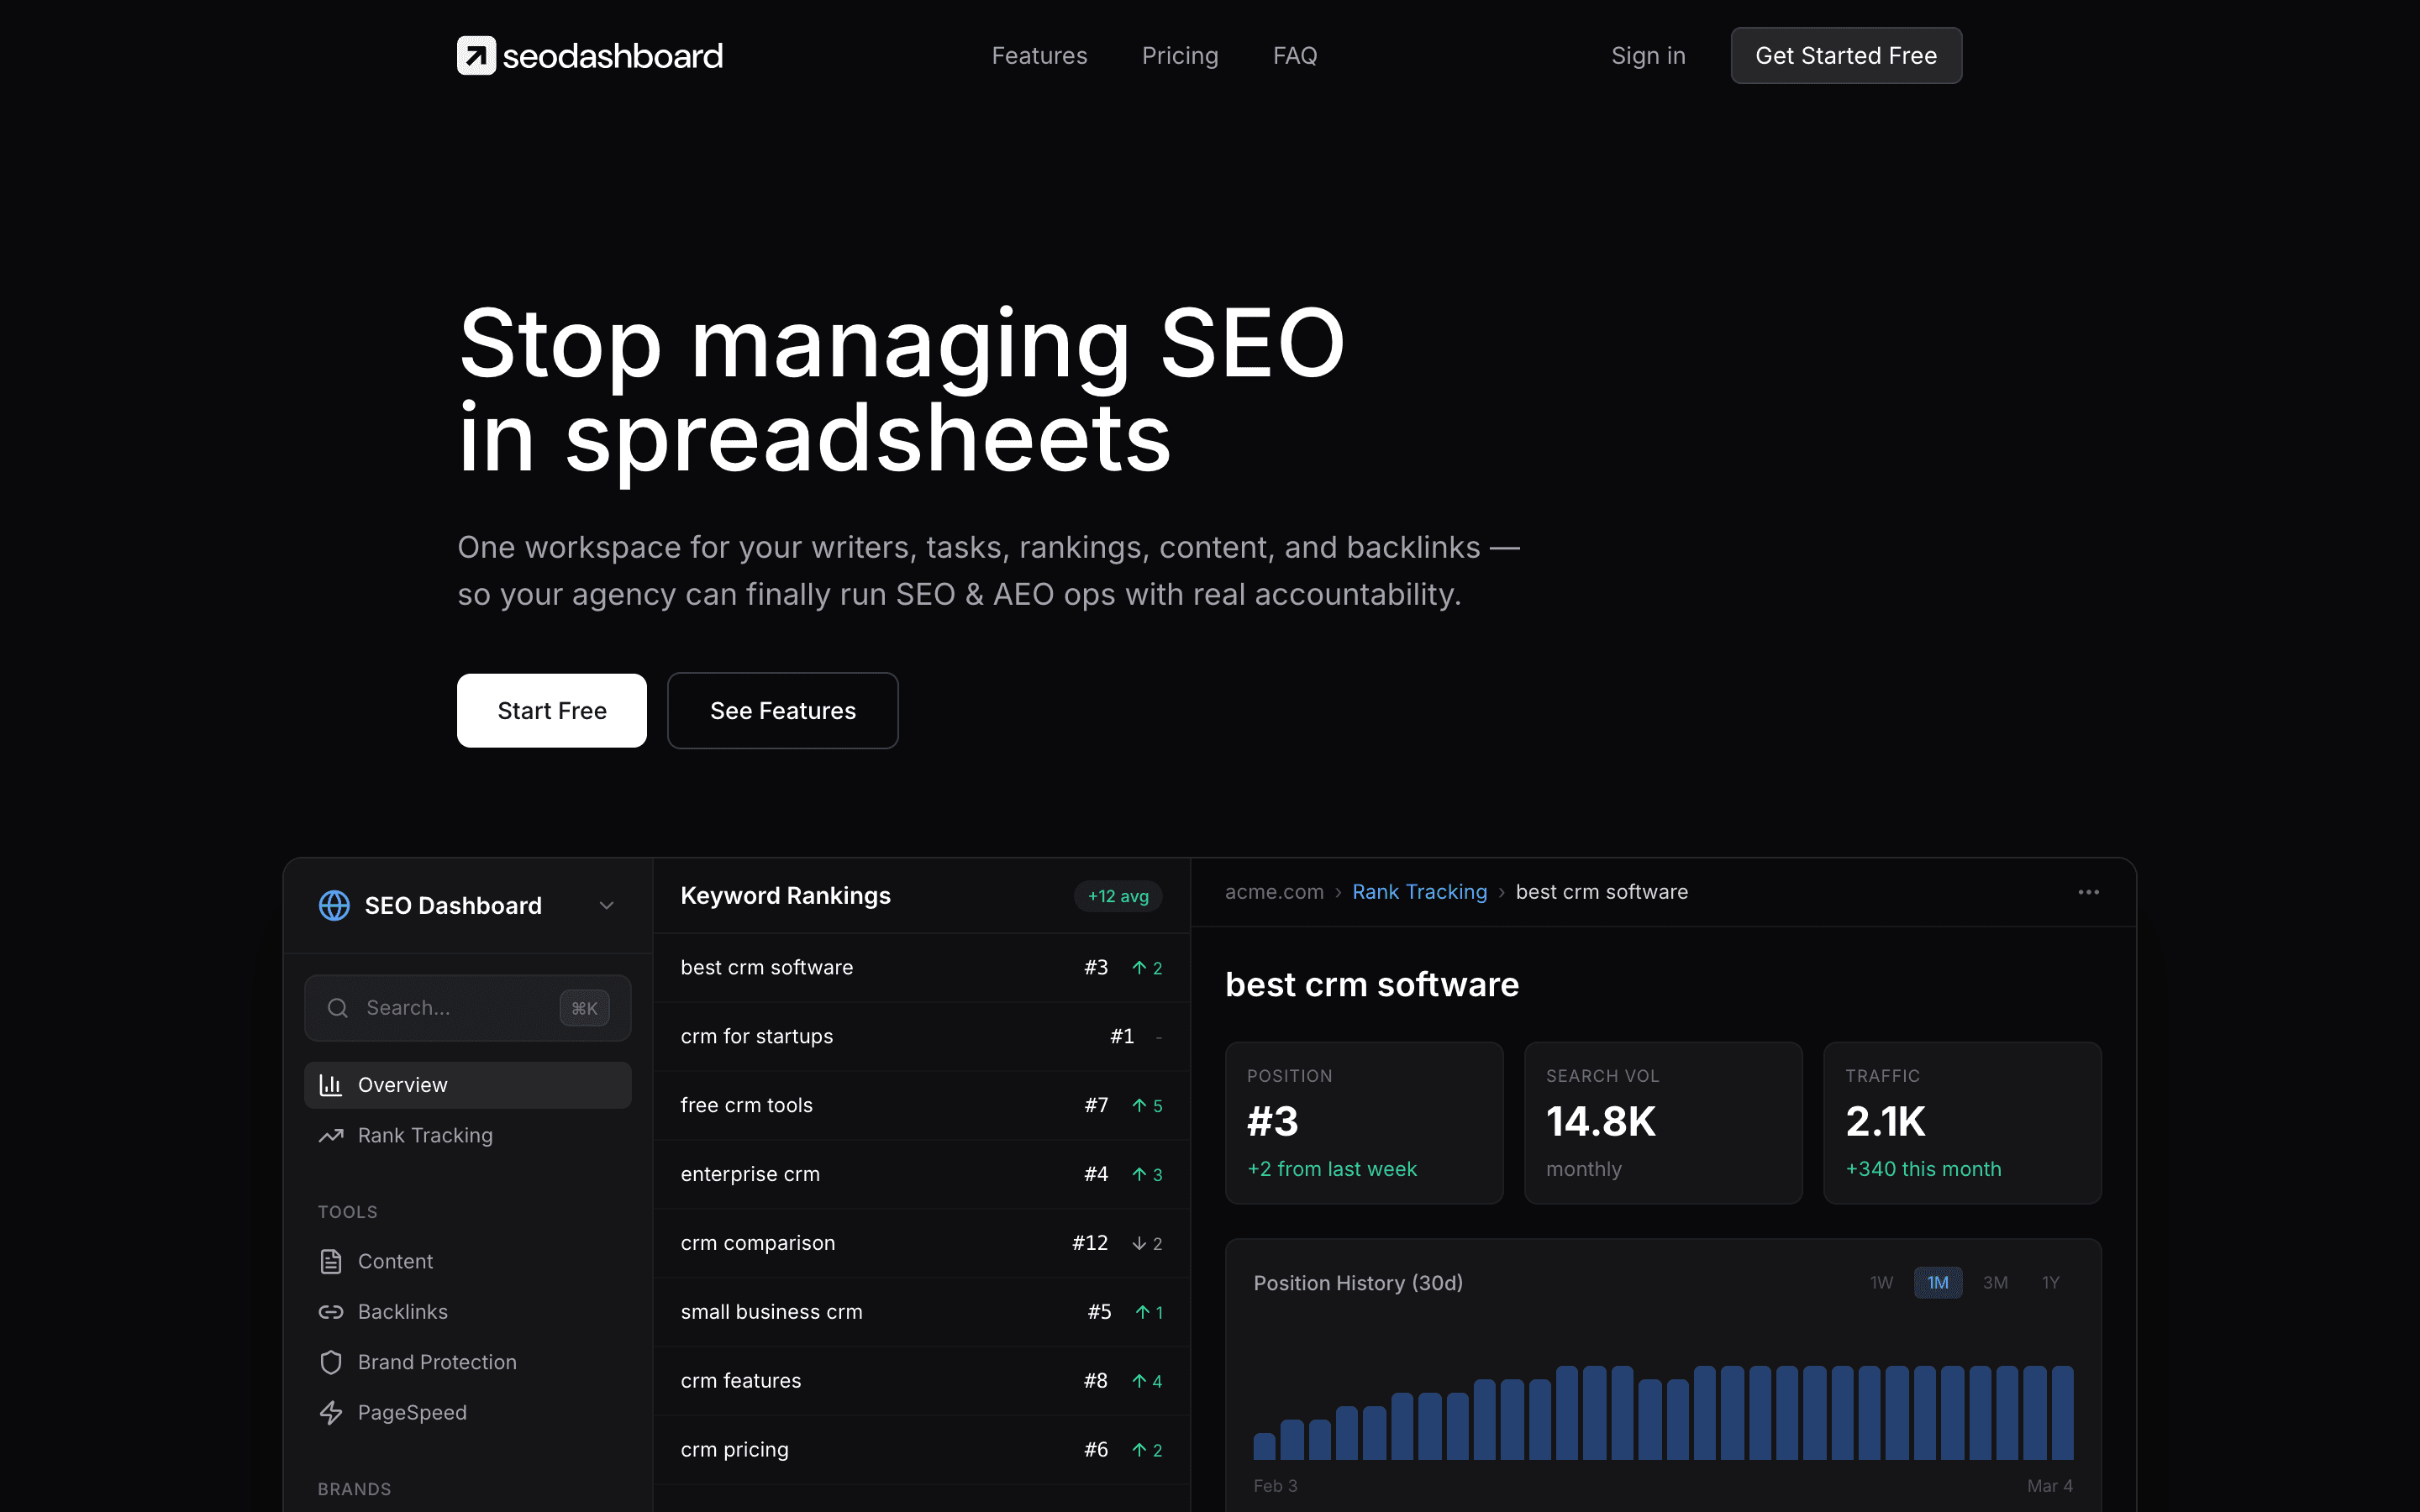Click the search magnifier icon
The image size is (2420, 1512).
click(338, 1008)
